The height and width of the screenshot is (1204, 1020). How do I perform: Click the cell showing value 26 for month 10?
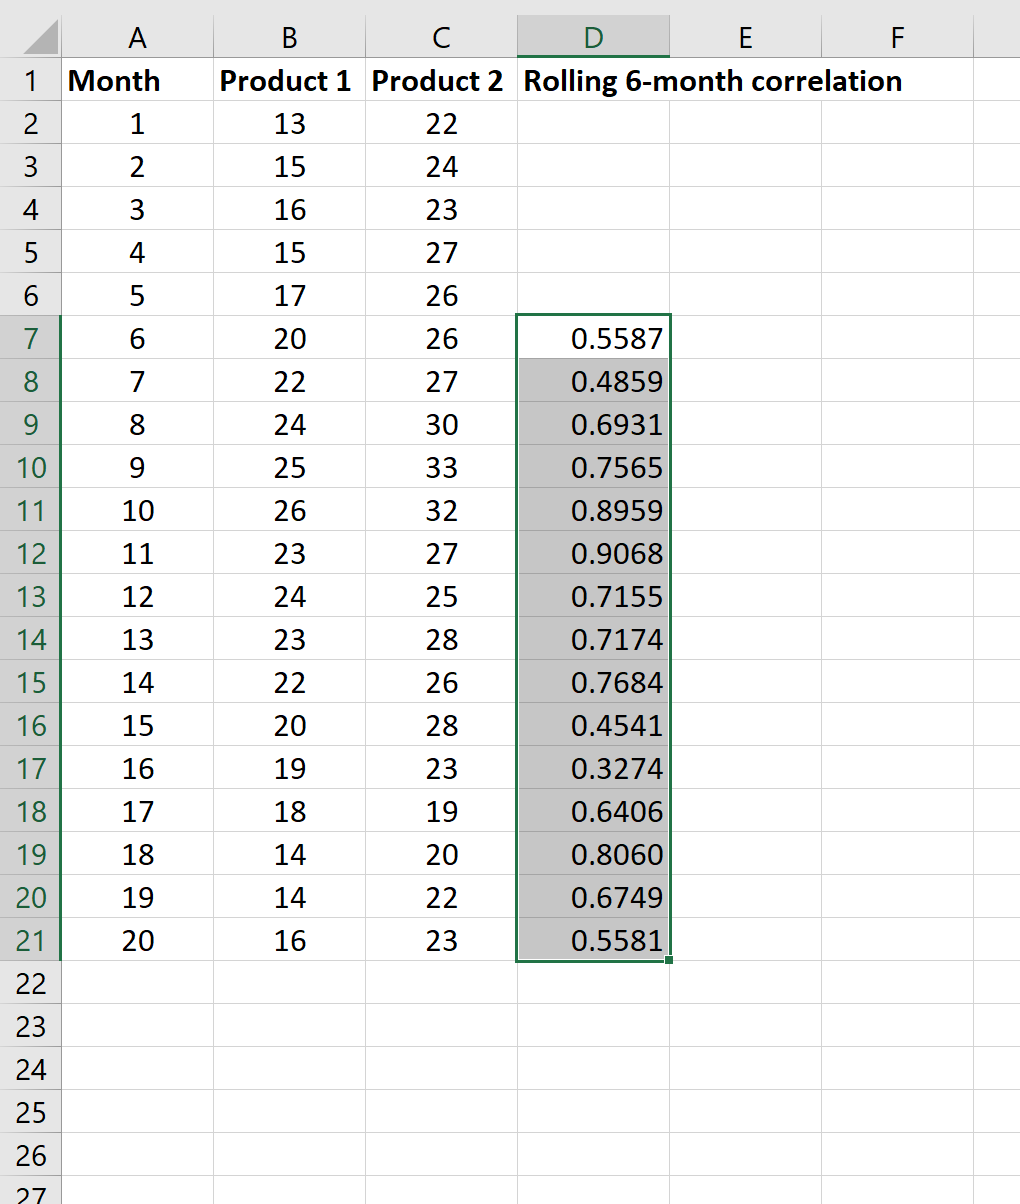pyautogui.click(x=288, y=510)
